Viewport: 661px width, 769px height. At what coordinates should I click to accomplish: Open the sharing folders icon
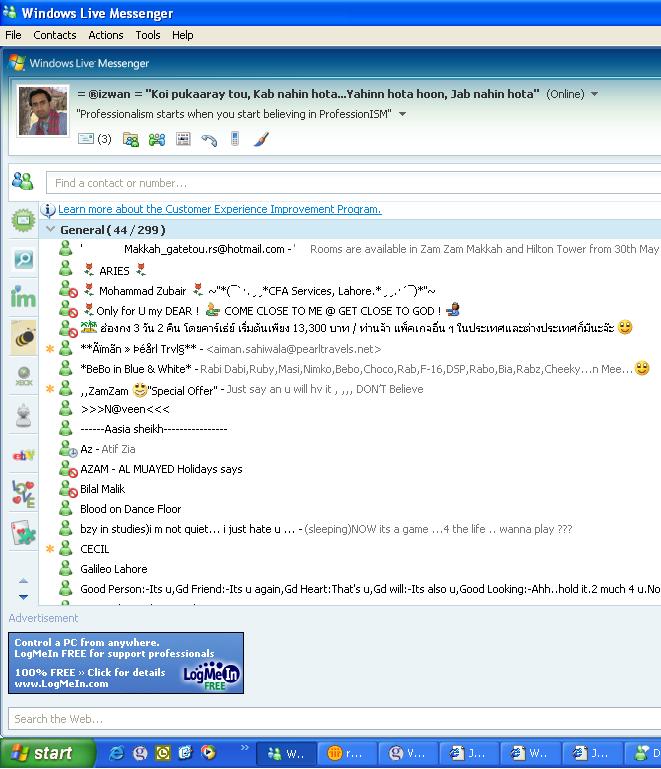[130, 139]
